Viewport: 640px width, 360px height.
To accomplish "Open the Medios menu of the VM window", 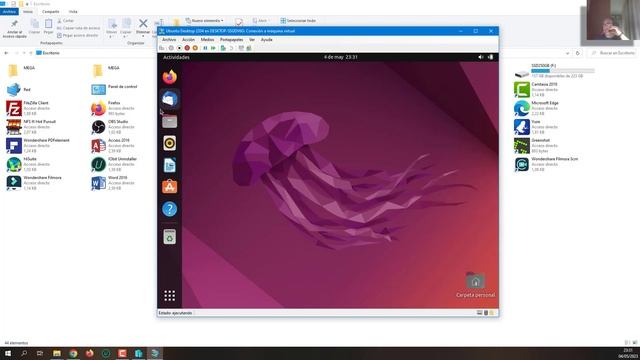I will click(207, 40).
